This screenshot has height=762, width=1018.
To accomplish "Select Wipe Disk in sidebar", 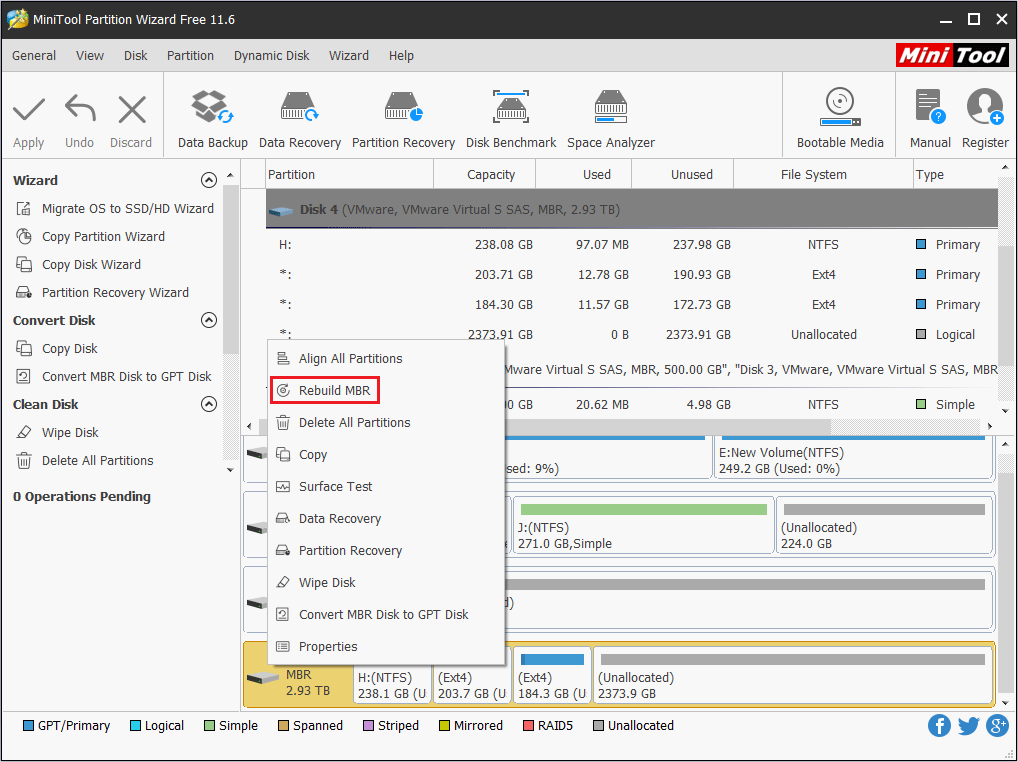I will [57, 432].
